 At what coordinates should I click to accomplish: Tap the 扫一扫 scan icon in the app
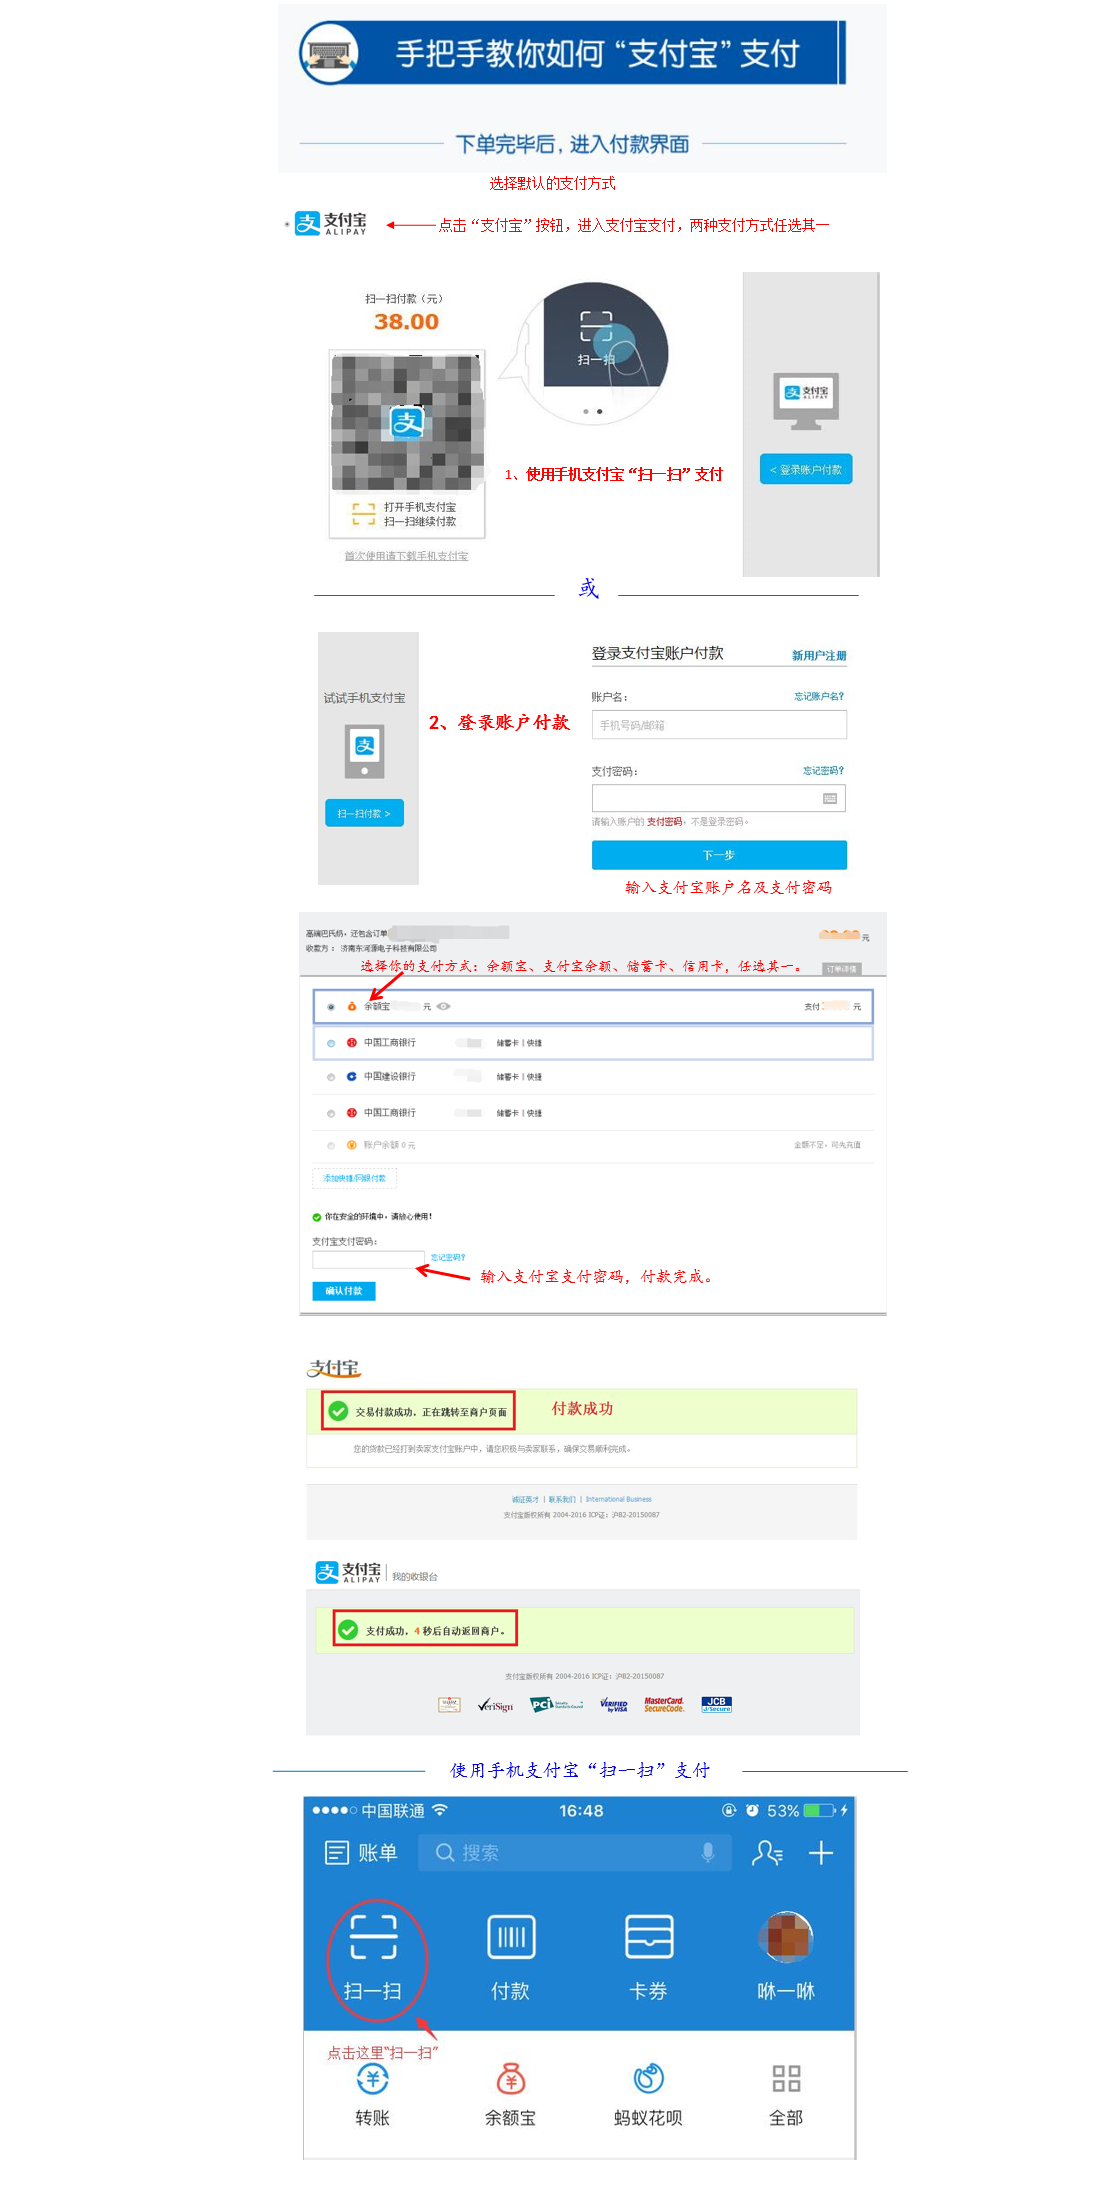pyautogui.click(x=373, y=1937)
